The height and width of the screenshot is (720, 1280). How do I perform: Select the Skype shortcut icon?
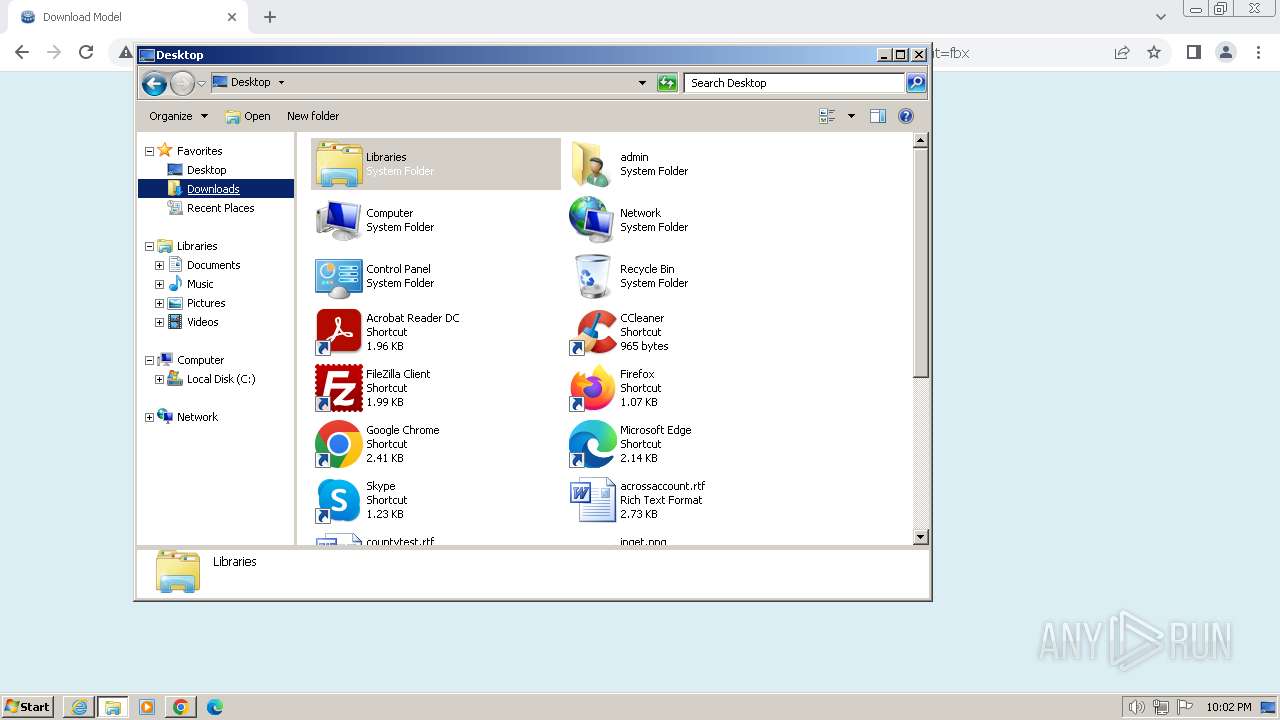point(339,500)
